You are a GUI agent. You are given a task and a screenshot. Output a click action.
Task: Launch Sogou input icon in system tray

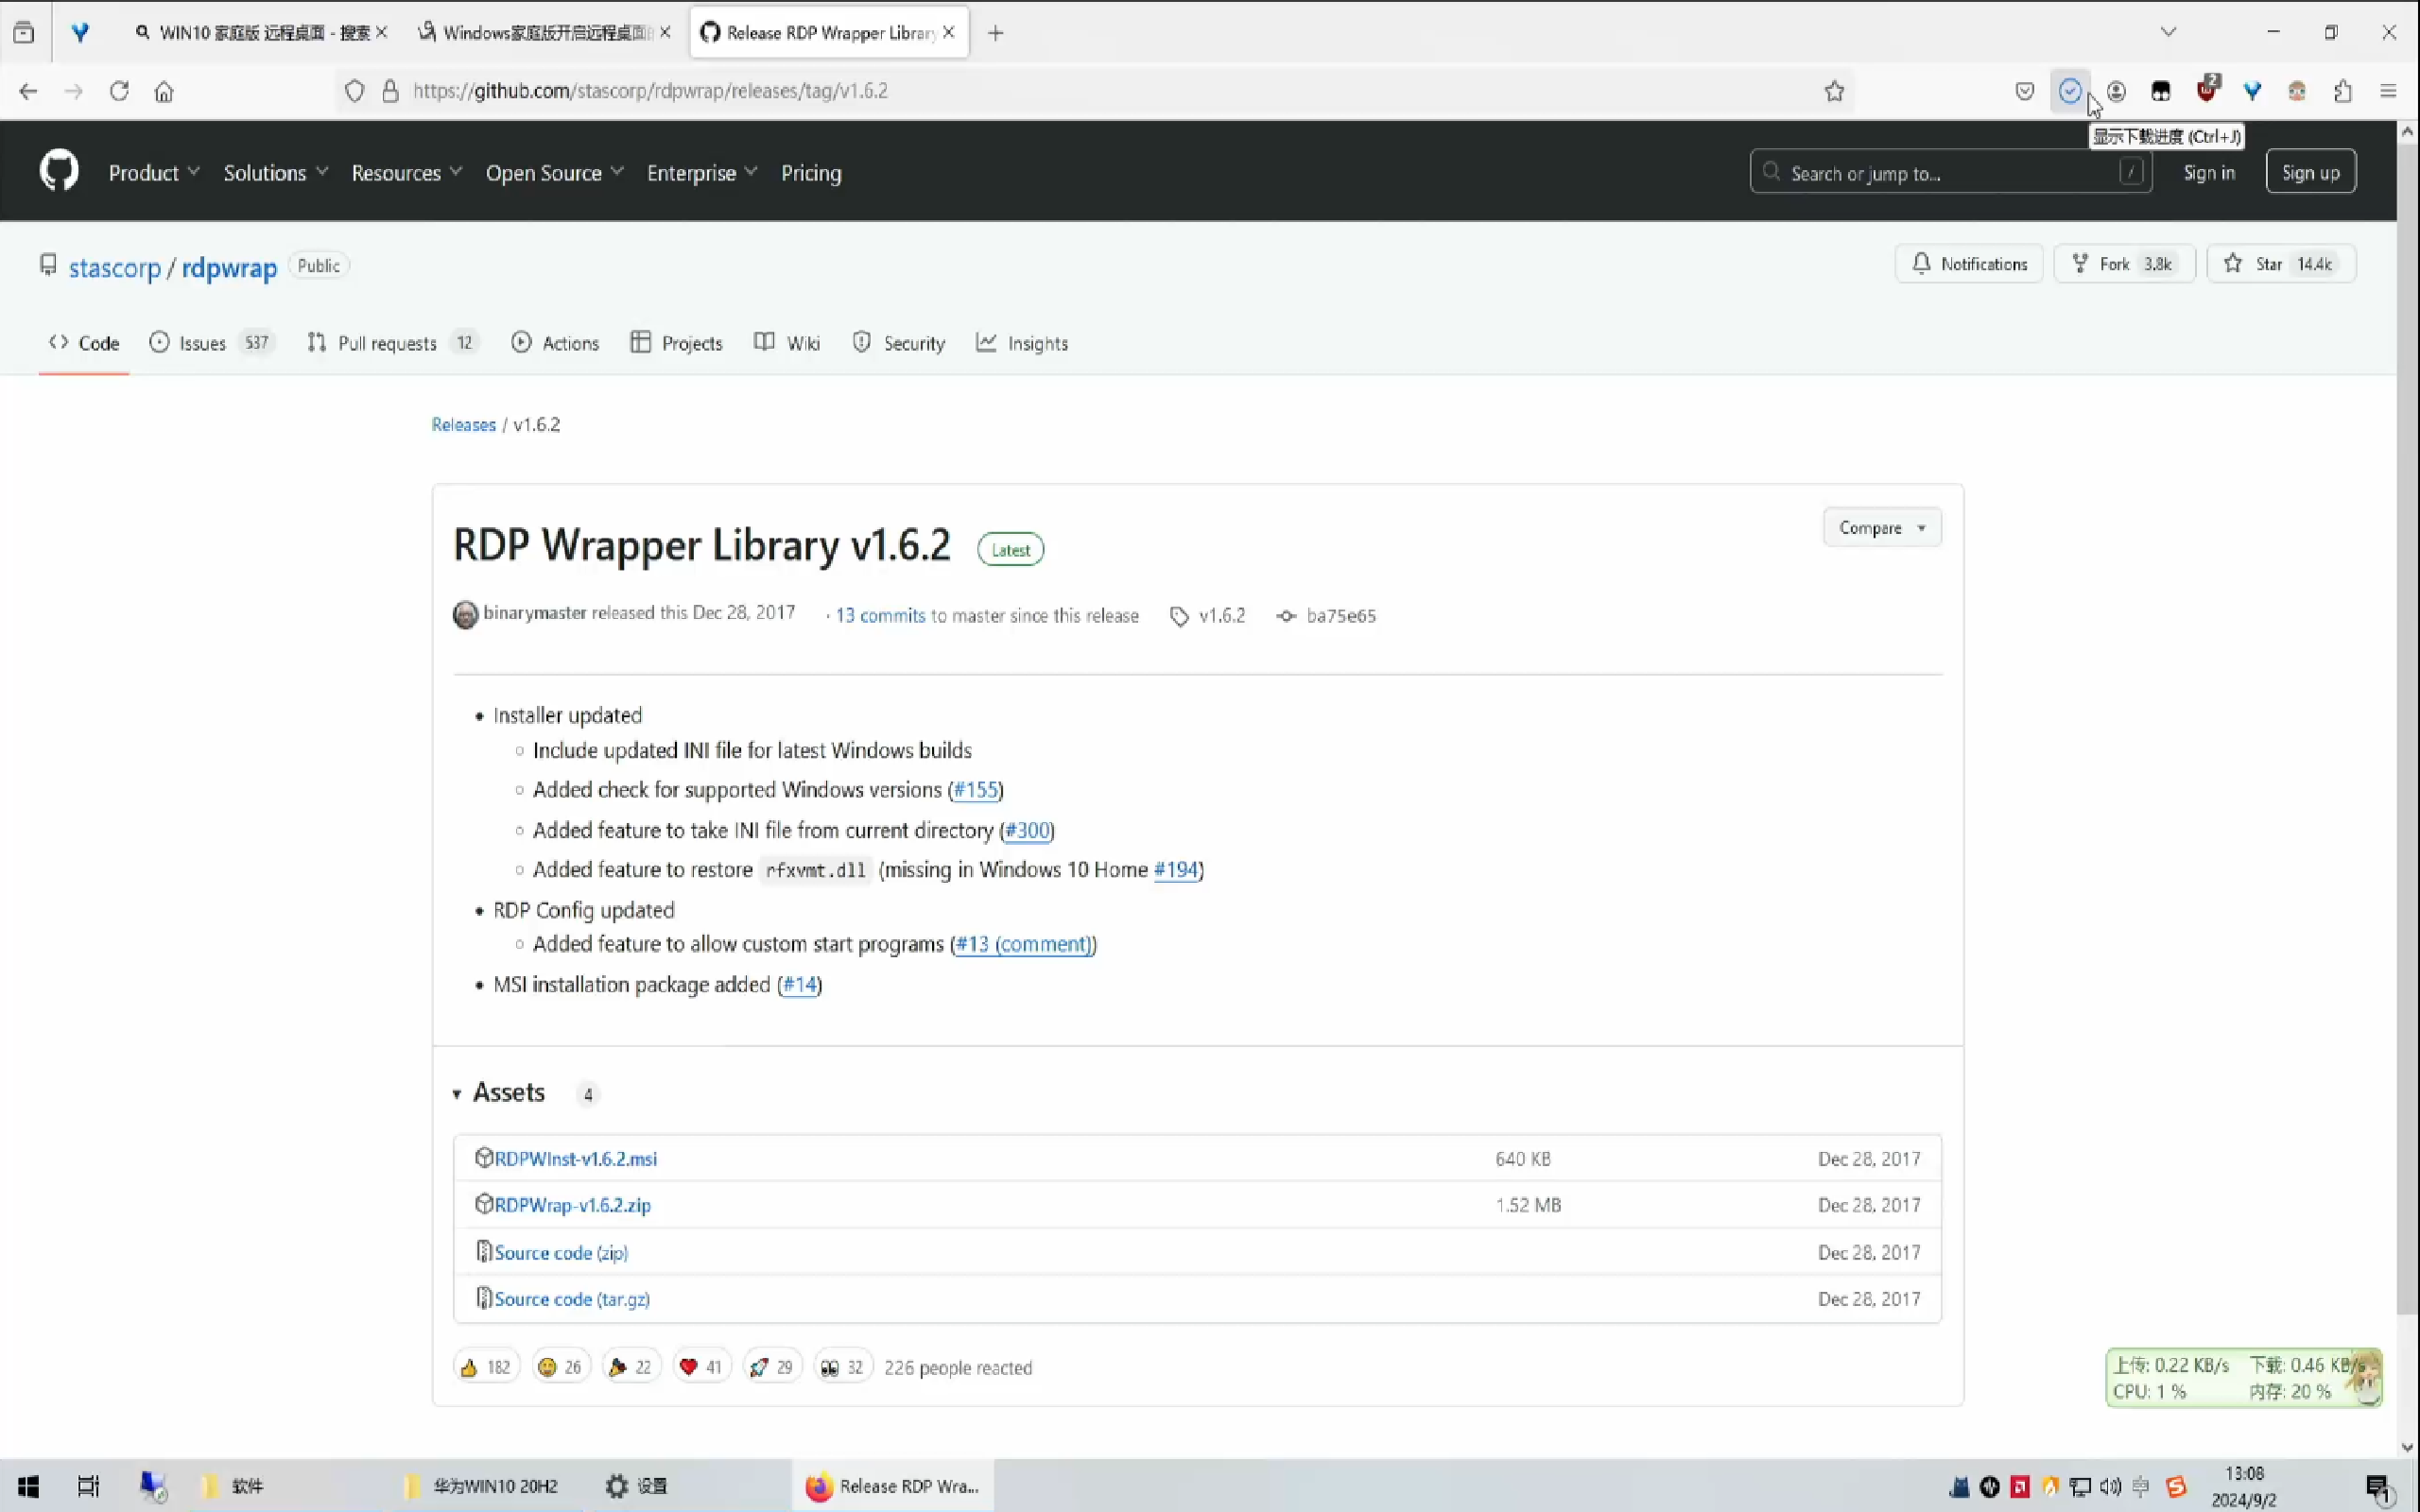coord(2176,1486)
